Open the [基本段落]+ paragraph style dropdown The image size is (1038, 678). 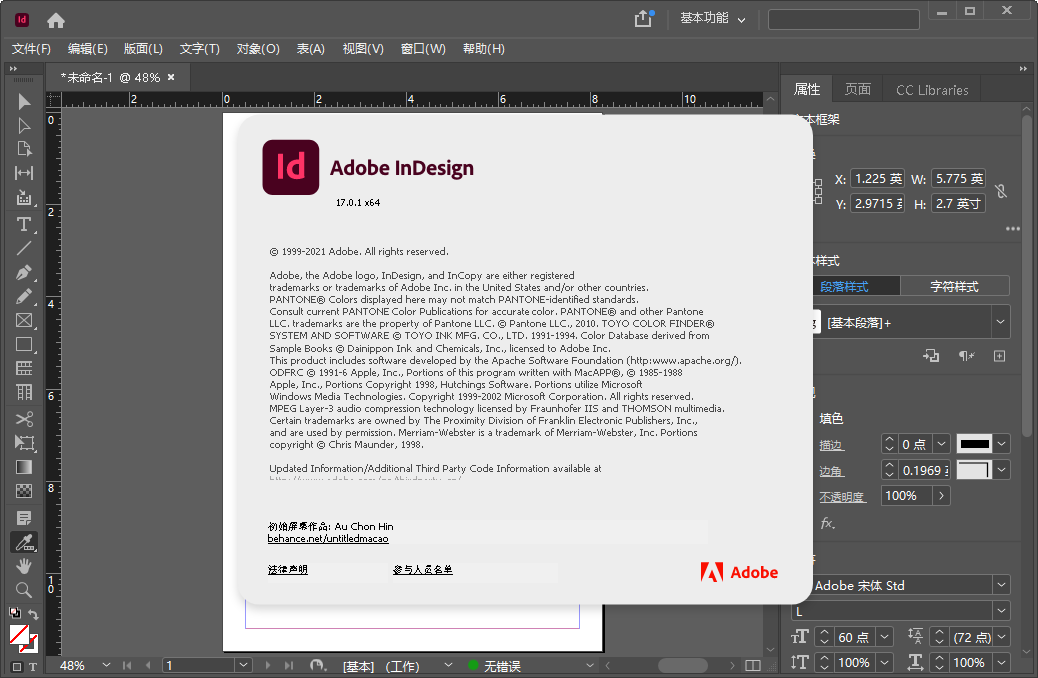1001,321
